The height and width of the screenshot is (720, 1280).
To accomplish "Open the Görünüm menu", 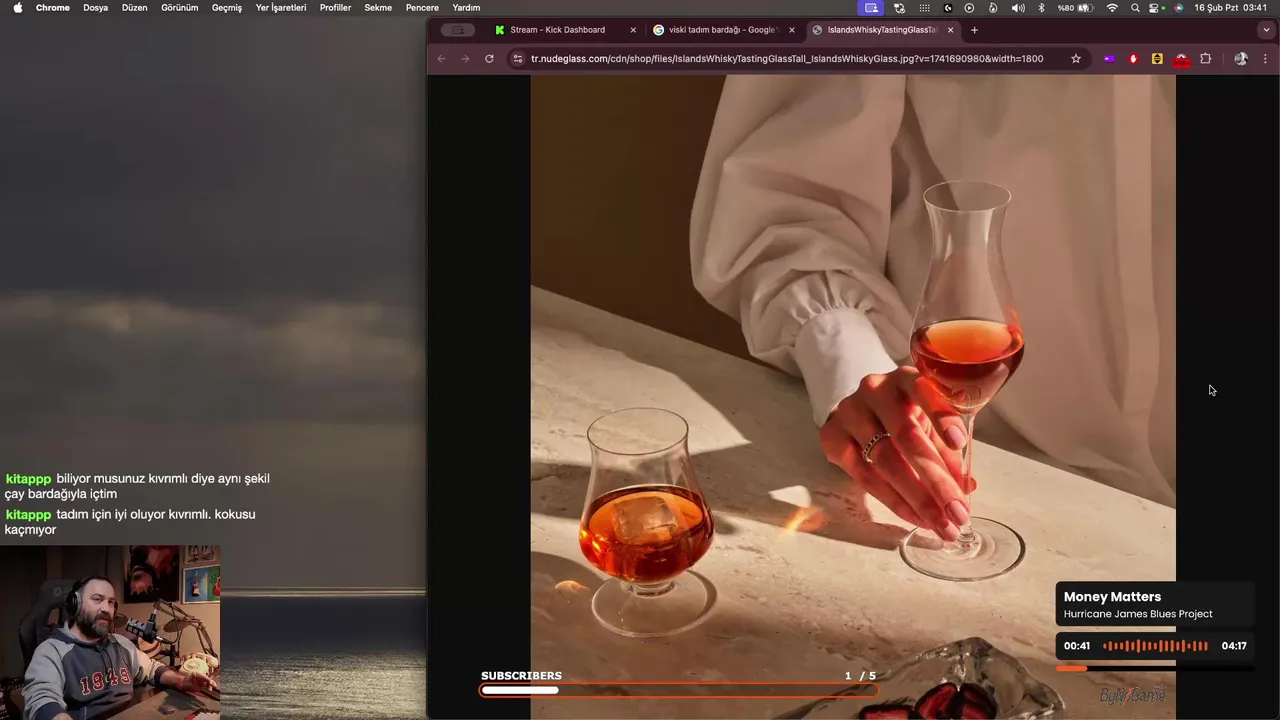I will click(x=180, y=7).
